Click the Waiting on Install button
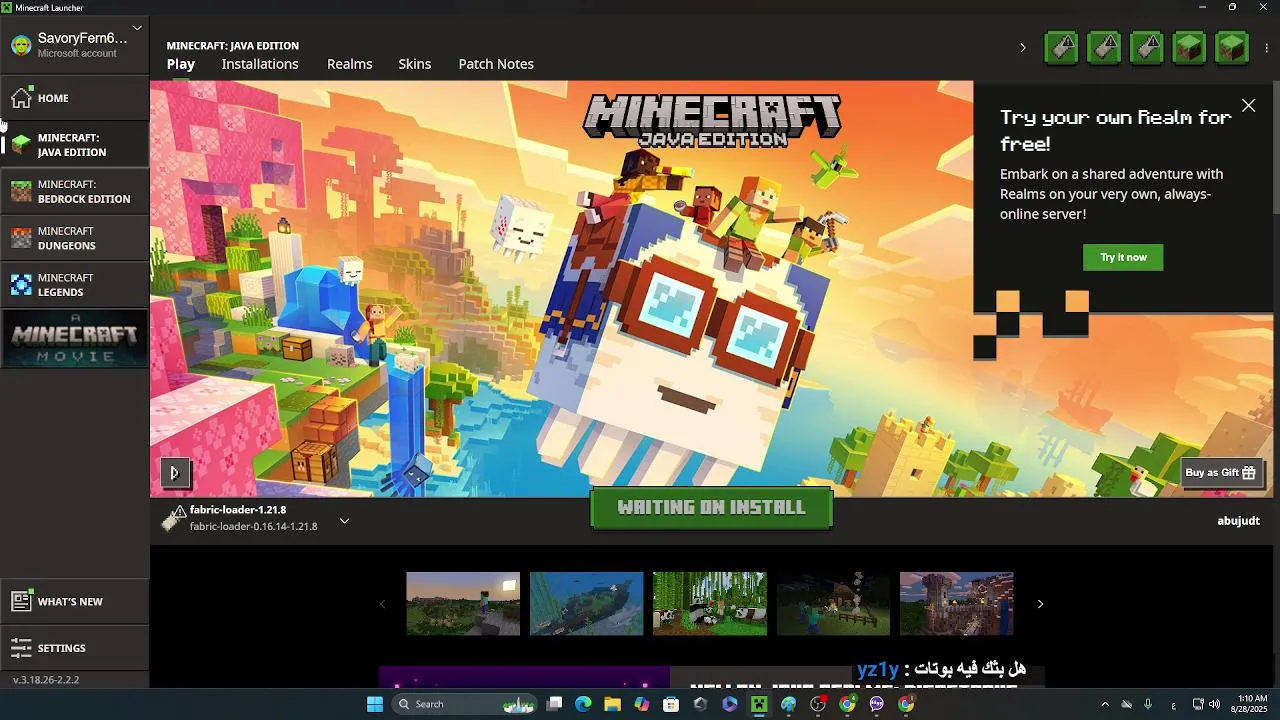 click(711, 508)
